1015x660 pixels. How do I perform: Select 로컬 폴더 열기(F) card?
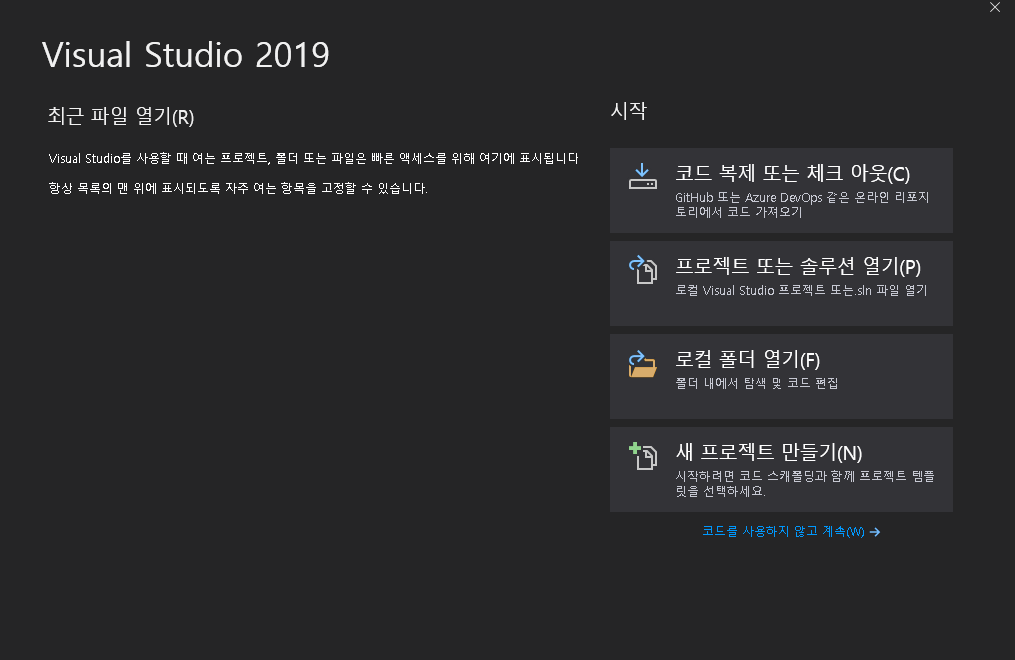(x=781, y=376)
